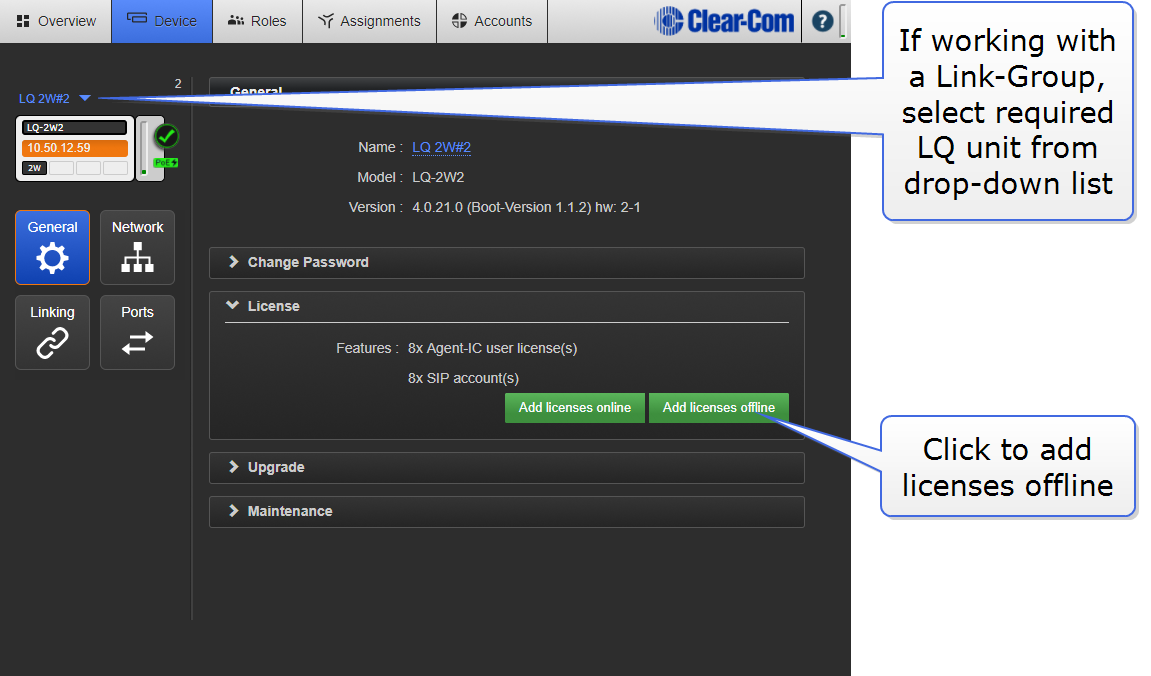Viewport: 1151px width, 676px height.
Task: Click the LQ 2W#2 name link
Action: point(441,147)
